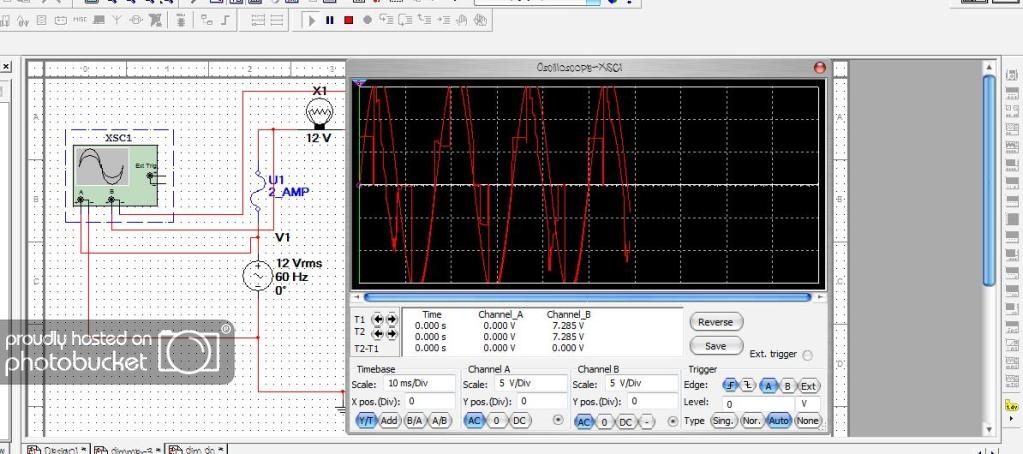Place a MISC component from toolbar
Screen dimensions: 1023x454
click(80, 20)
